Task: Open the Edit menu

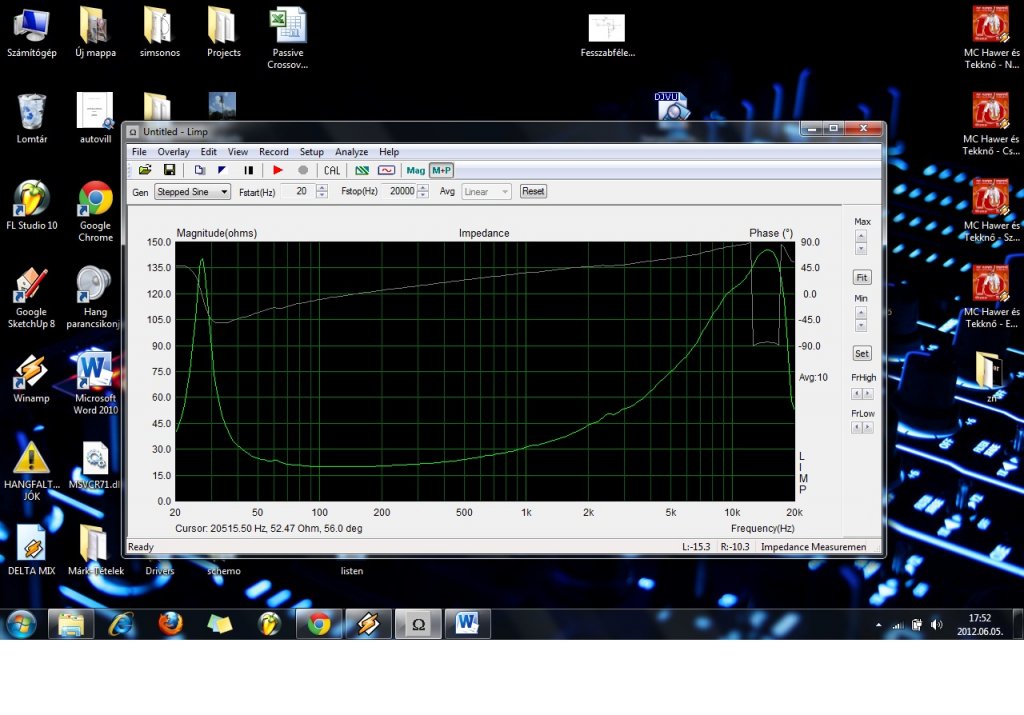Action: pyautogui.click(x=208, y=151)
